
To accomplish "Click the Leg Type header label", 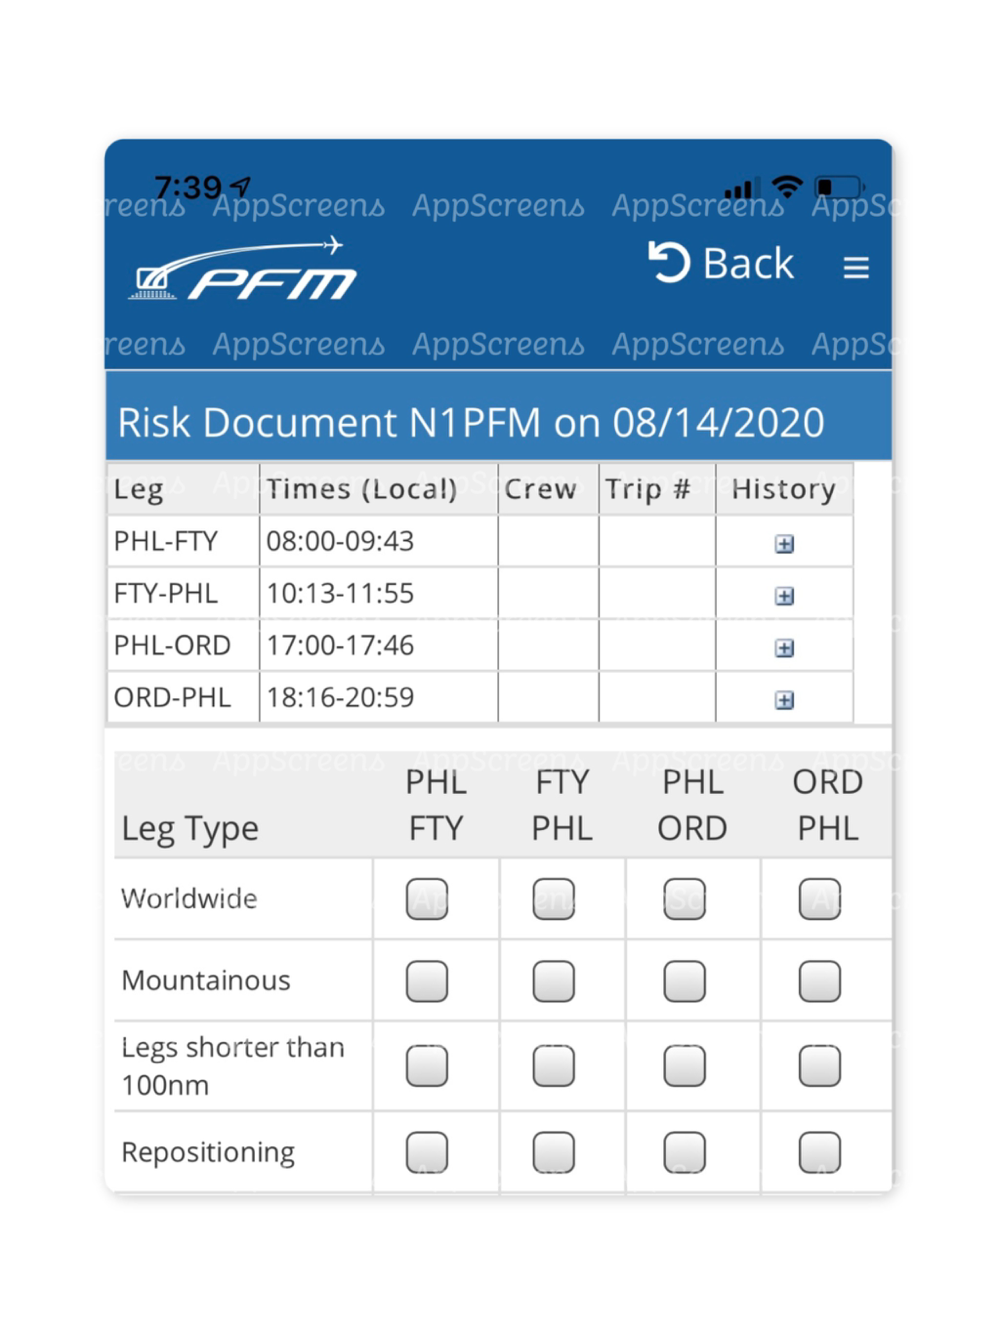I will tap(190, 829).
